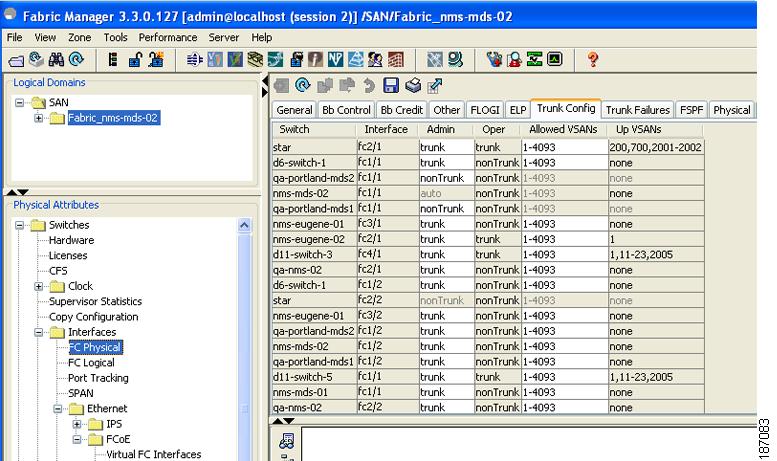Select Virtual FC Interfaces tree item
The width and height of the screenshot is (777, 461).
point(154,455)
